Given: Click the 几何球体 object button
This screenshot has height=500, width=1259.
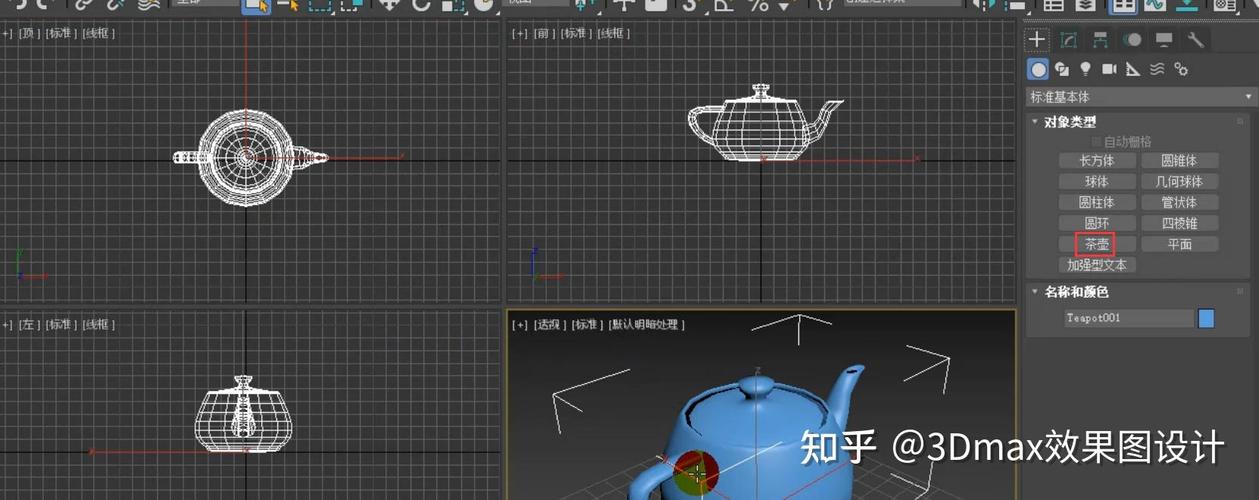Looking at the screenshot, I should [x=1179, y=182].
